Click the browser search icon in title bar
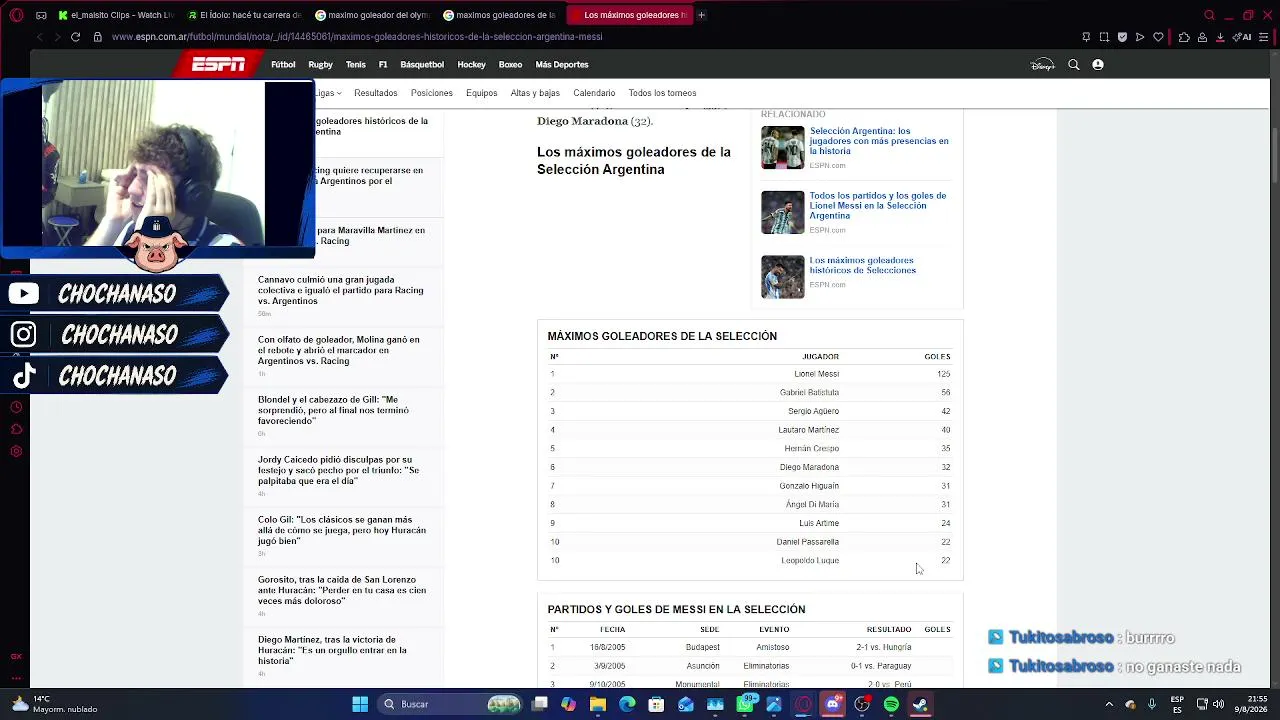This screenshot has width=1280, height=720. click(1209, 15)
